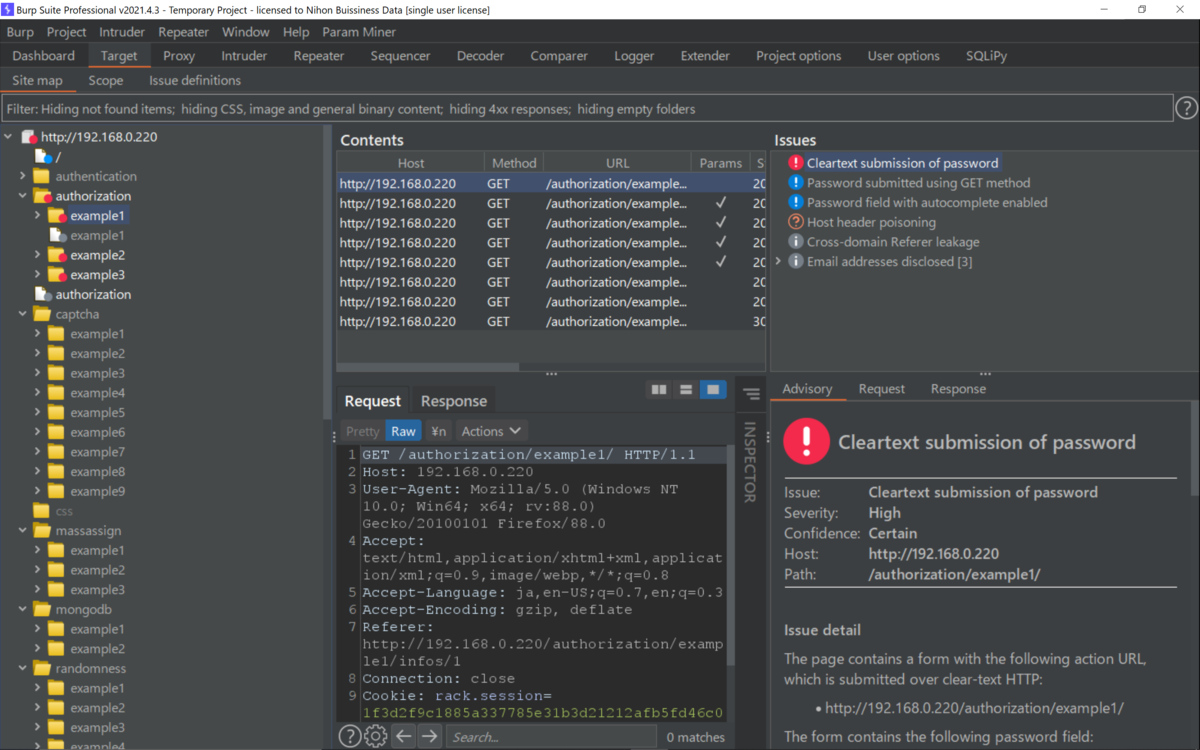Click the advisory panel vertical scrollbar
The width and height of the screenshot is (1200, 750).
1195,450
